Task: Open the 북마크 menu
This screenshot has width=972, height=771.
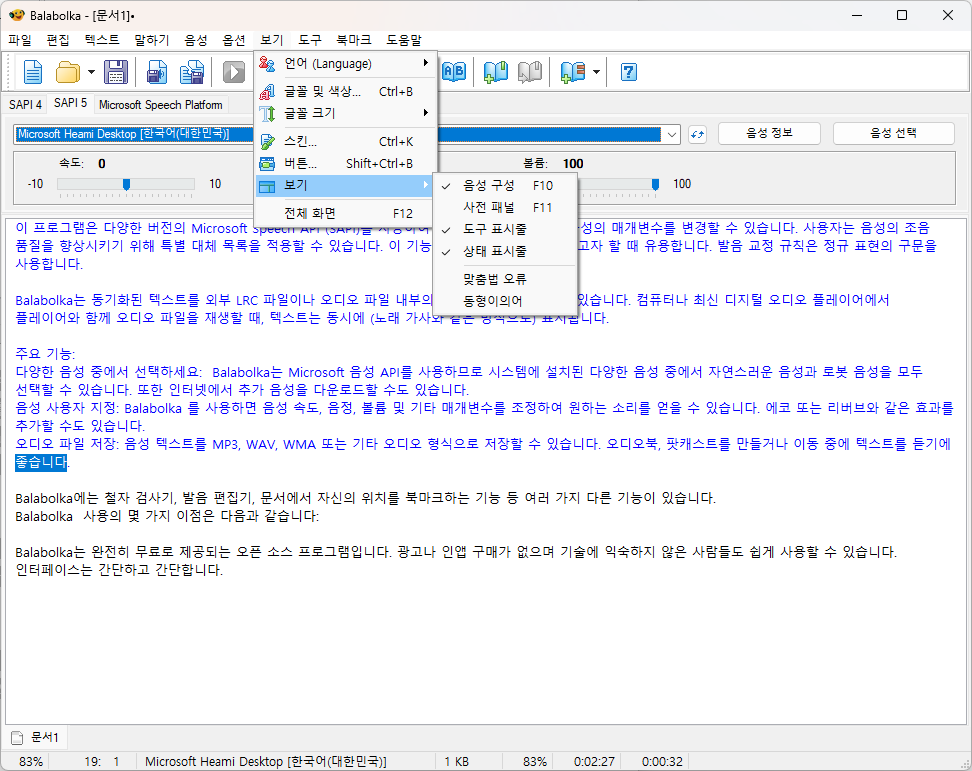Action: coord(354,40)
